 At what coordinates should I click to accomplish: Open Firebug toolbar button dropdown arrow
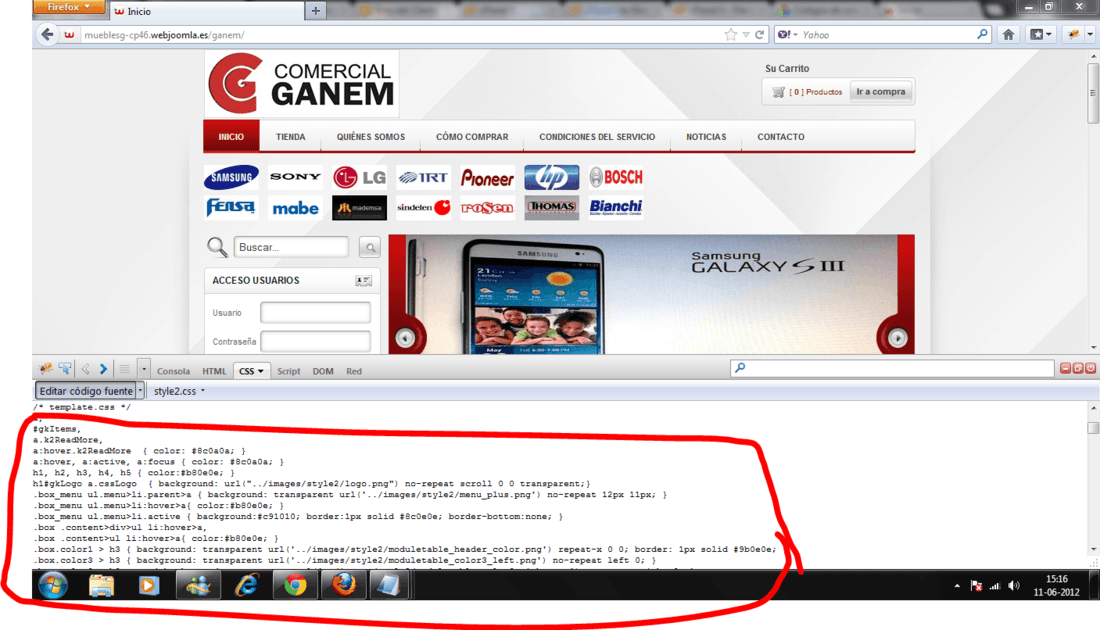(x=1089, y=34)
